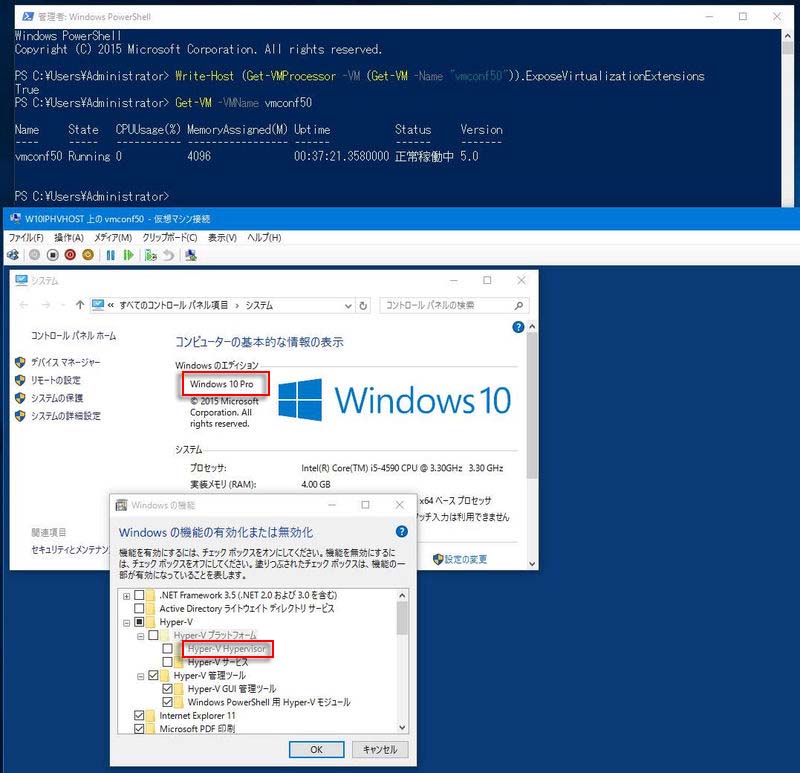Check Active Directory ライトウェイト checkbox
Screen dimensions: 800x773
click(139, 608)
